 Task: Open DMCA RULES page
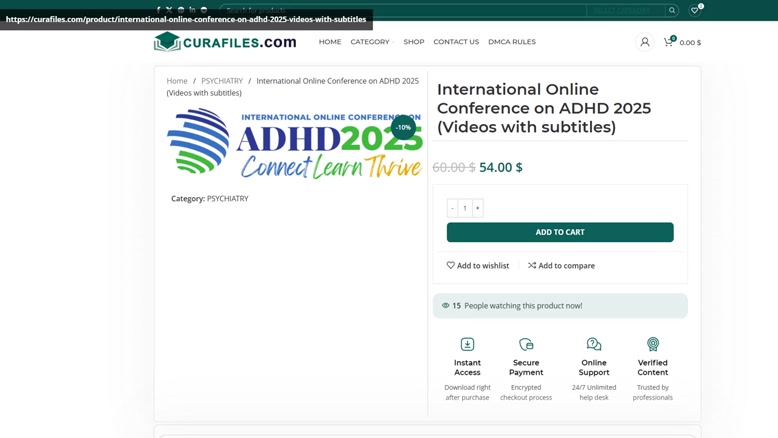click(512, 42)
